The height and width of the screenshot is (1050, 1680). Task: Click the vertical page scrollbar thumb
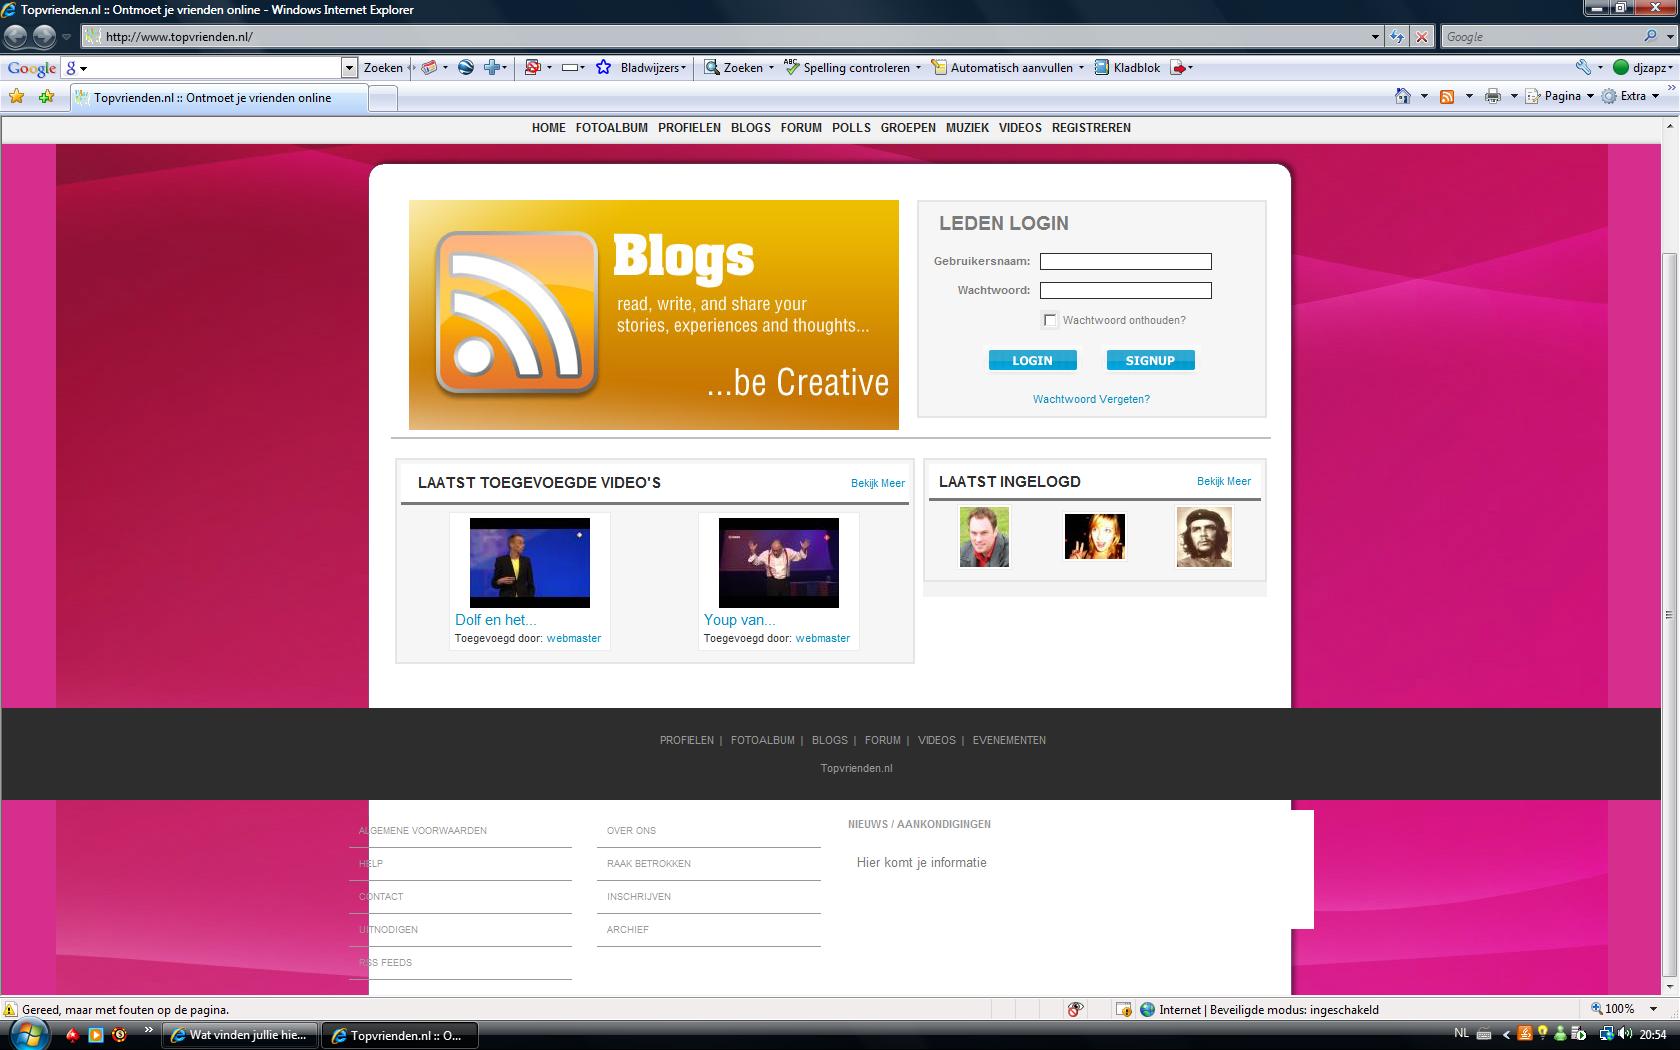point(1669,613)
